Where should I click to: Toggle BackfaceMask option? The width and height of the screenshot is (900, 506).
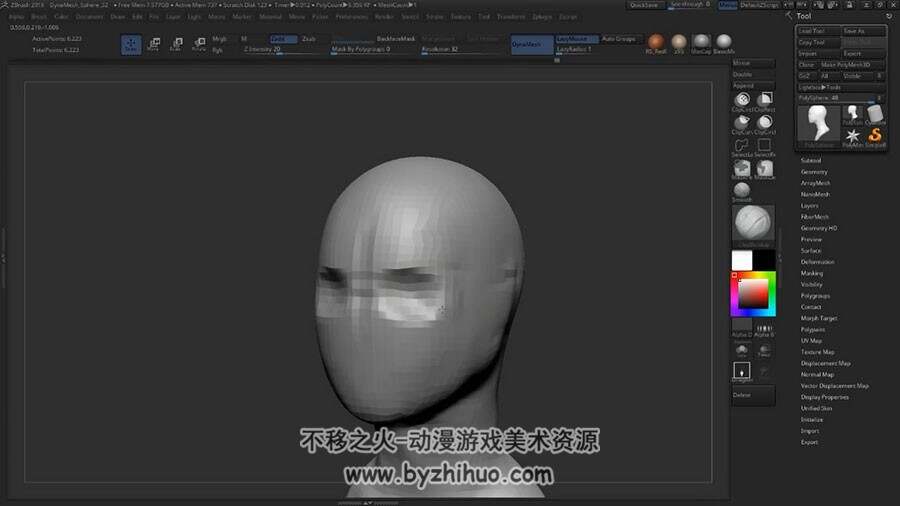395,39
